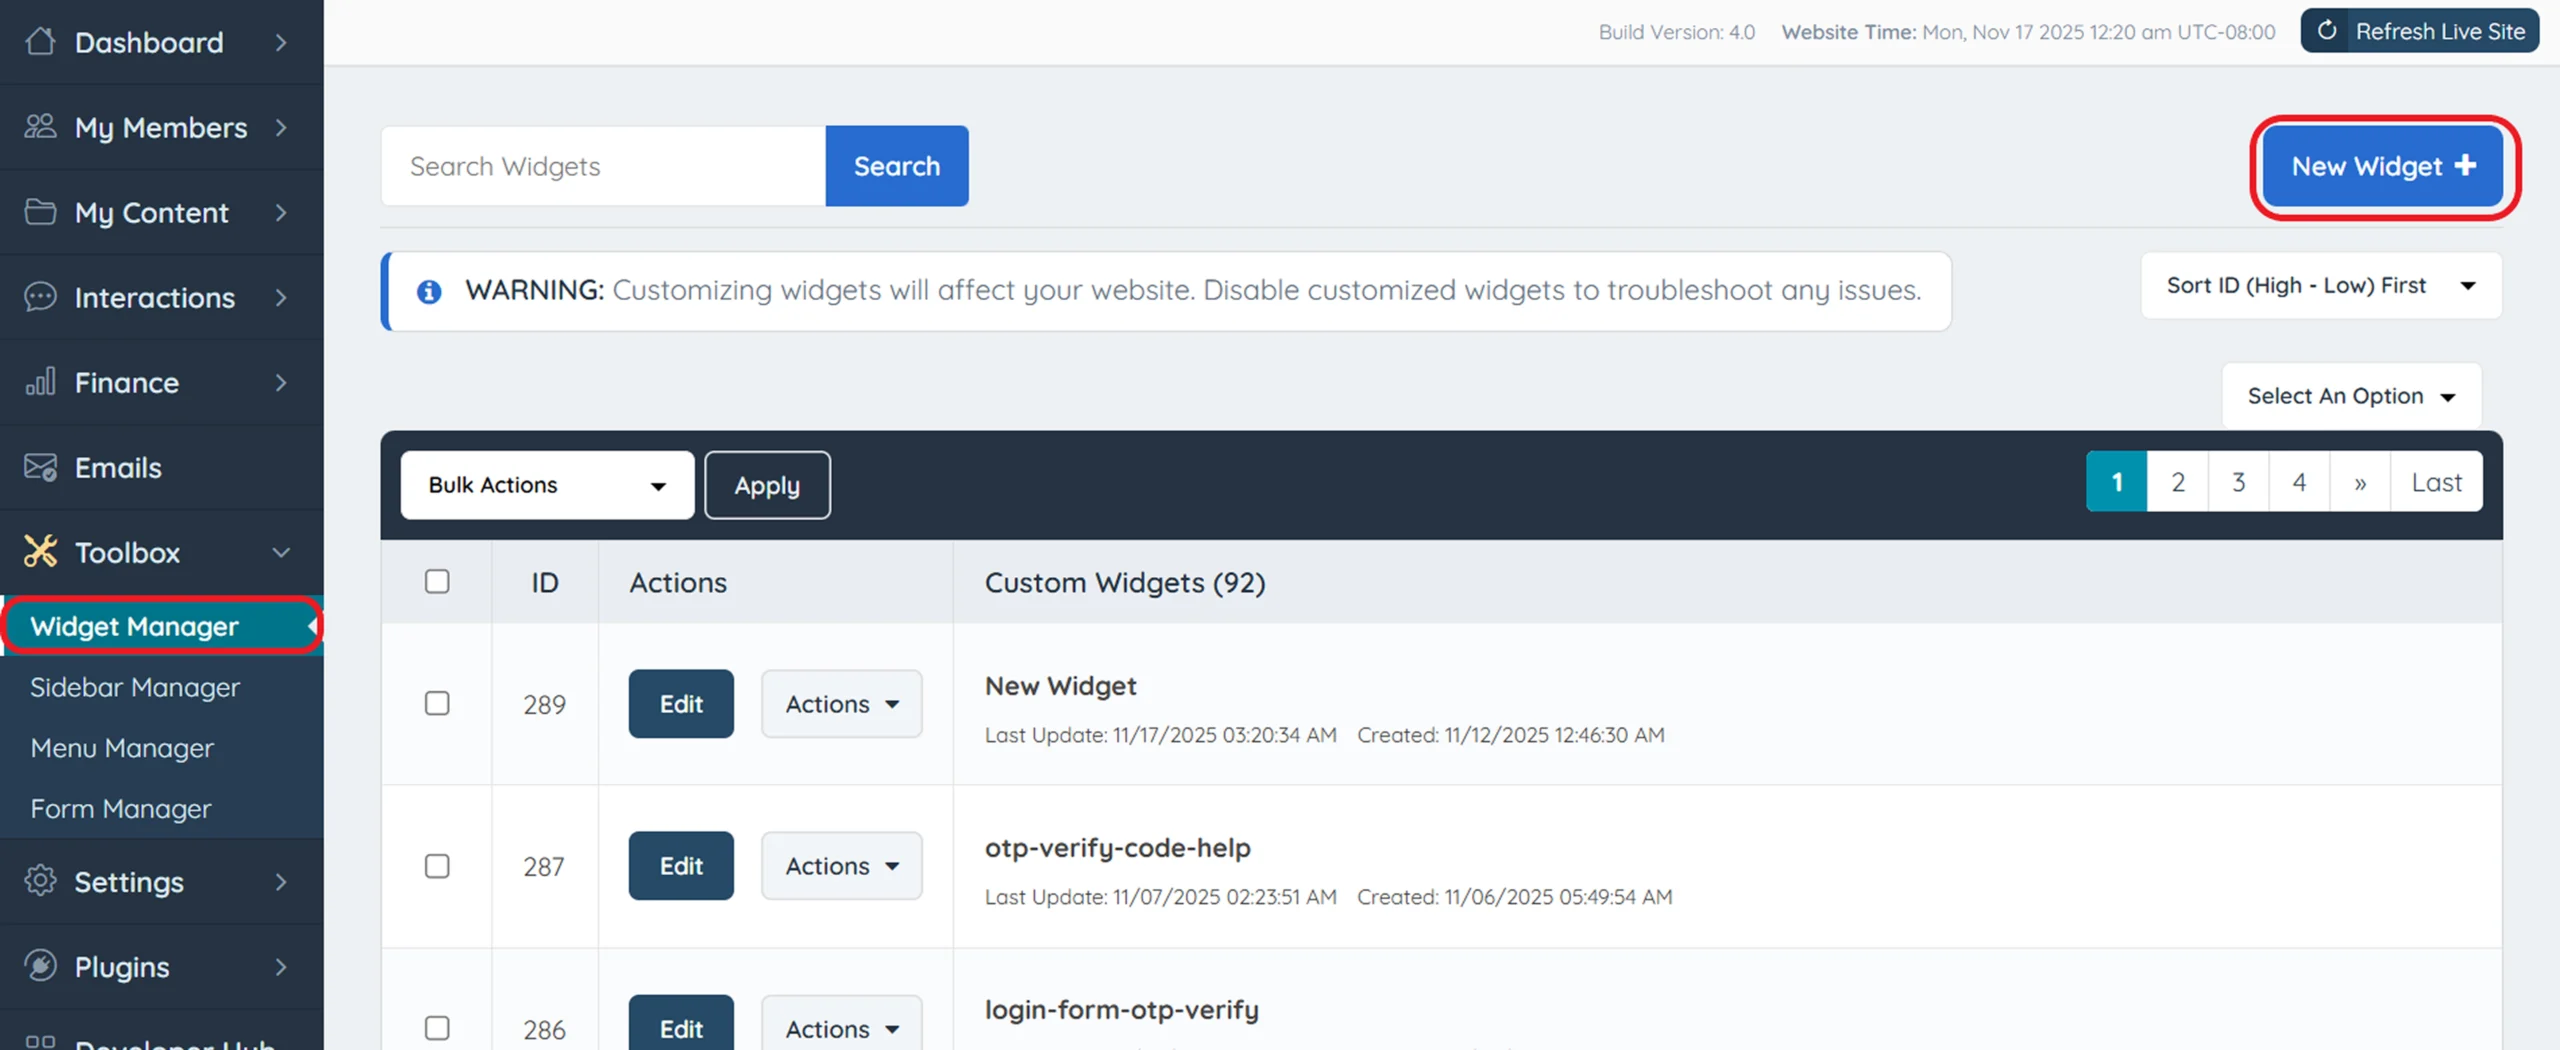Click the Plugins plug icon

pos(40,966)
